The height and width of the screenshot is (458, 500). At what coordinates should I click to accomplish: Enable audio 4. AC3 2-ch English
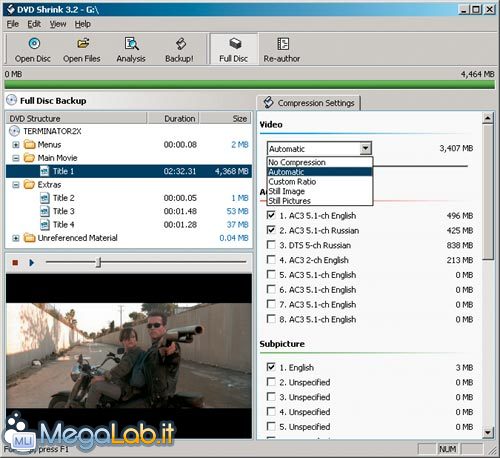[271, 259]
